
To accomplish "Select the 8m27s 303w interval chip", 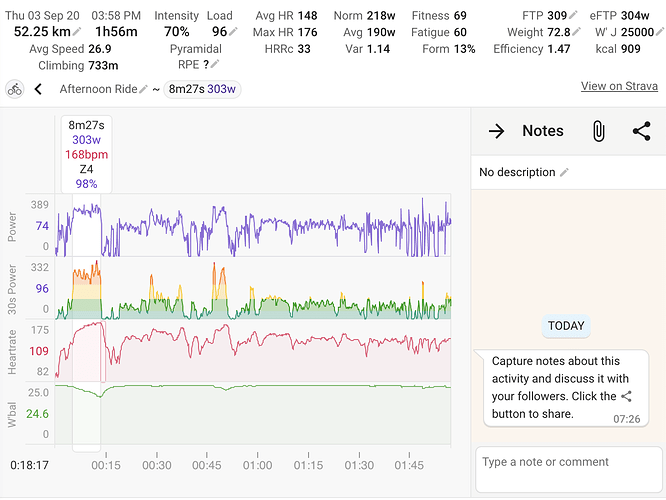I will tap(203, 90).
